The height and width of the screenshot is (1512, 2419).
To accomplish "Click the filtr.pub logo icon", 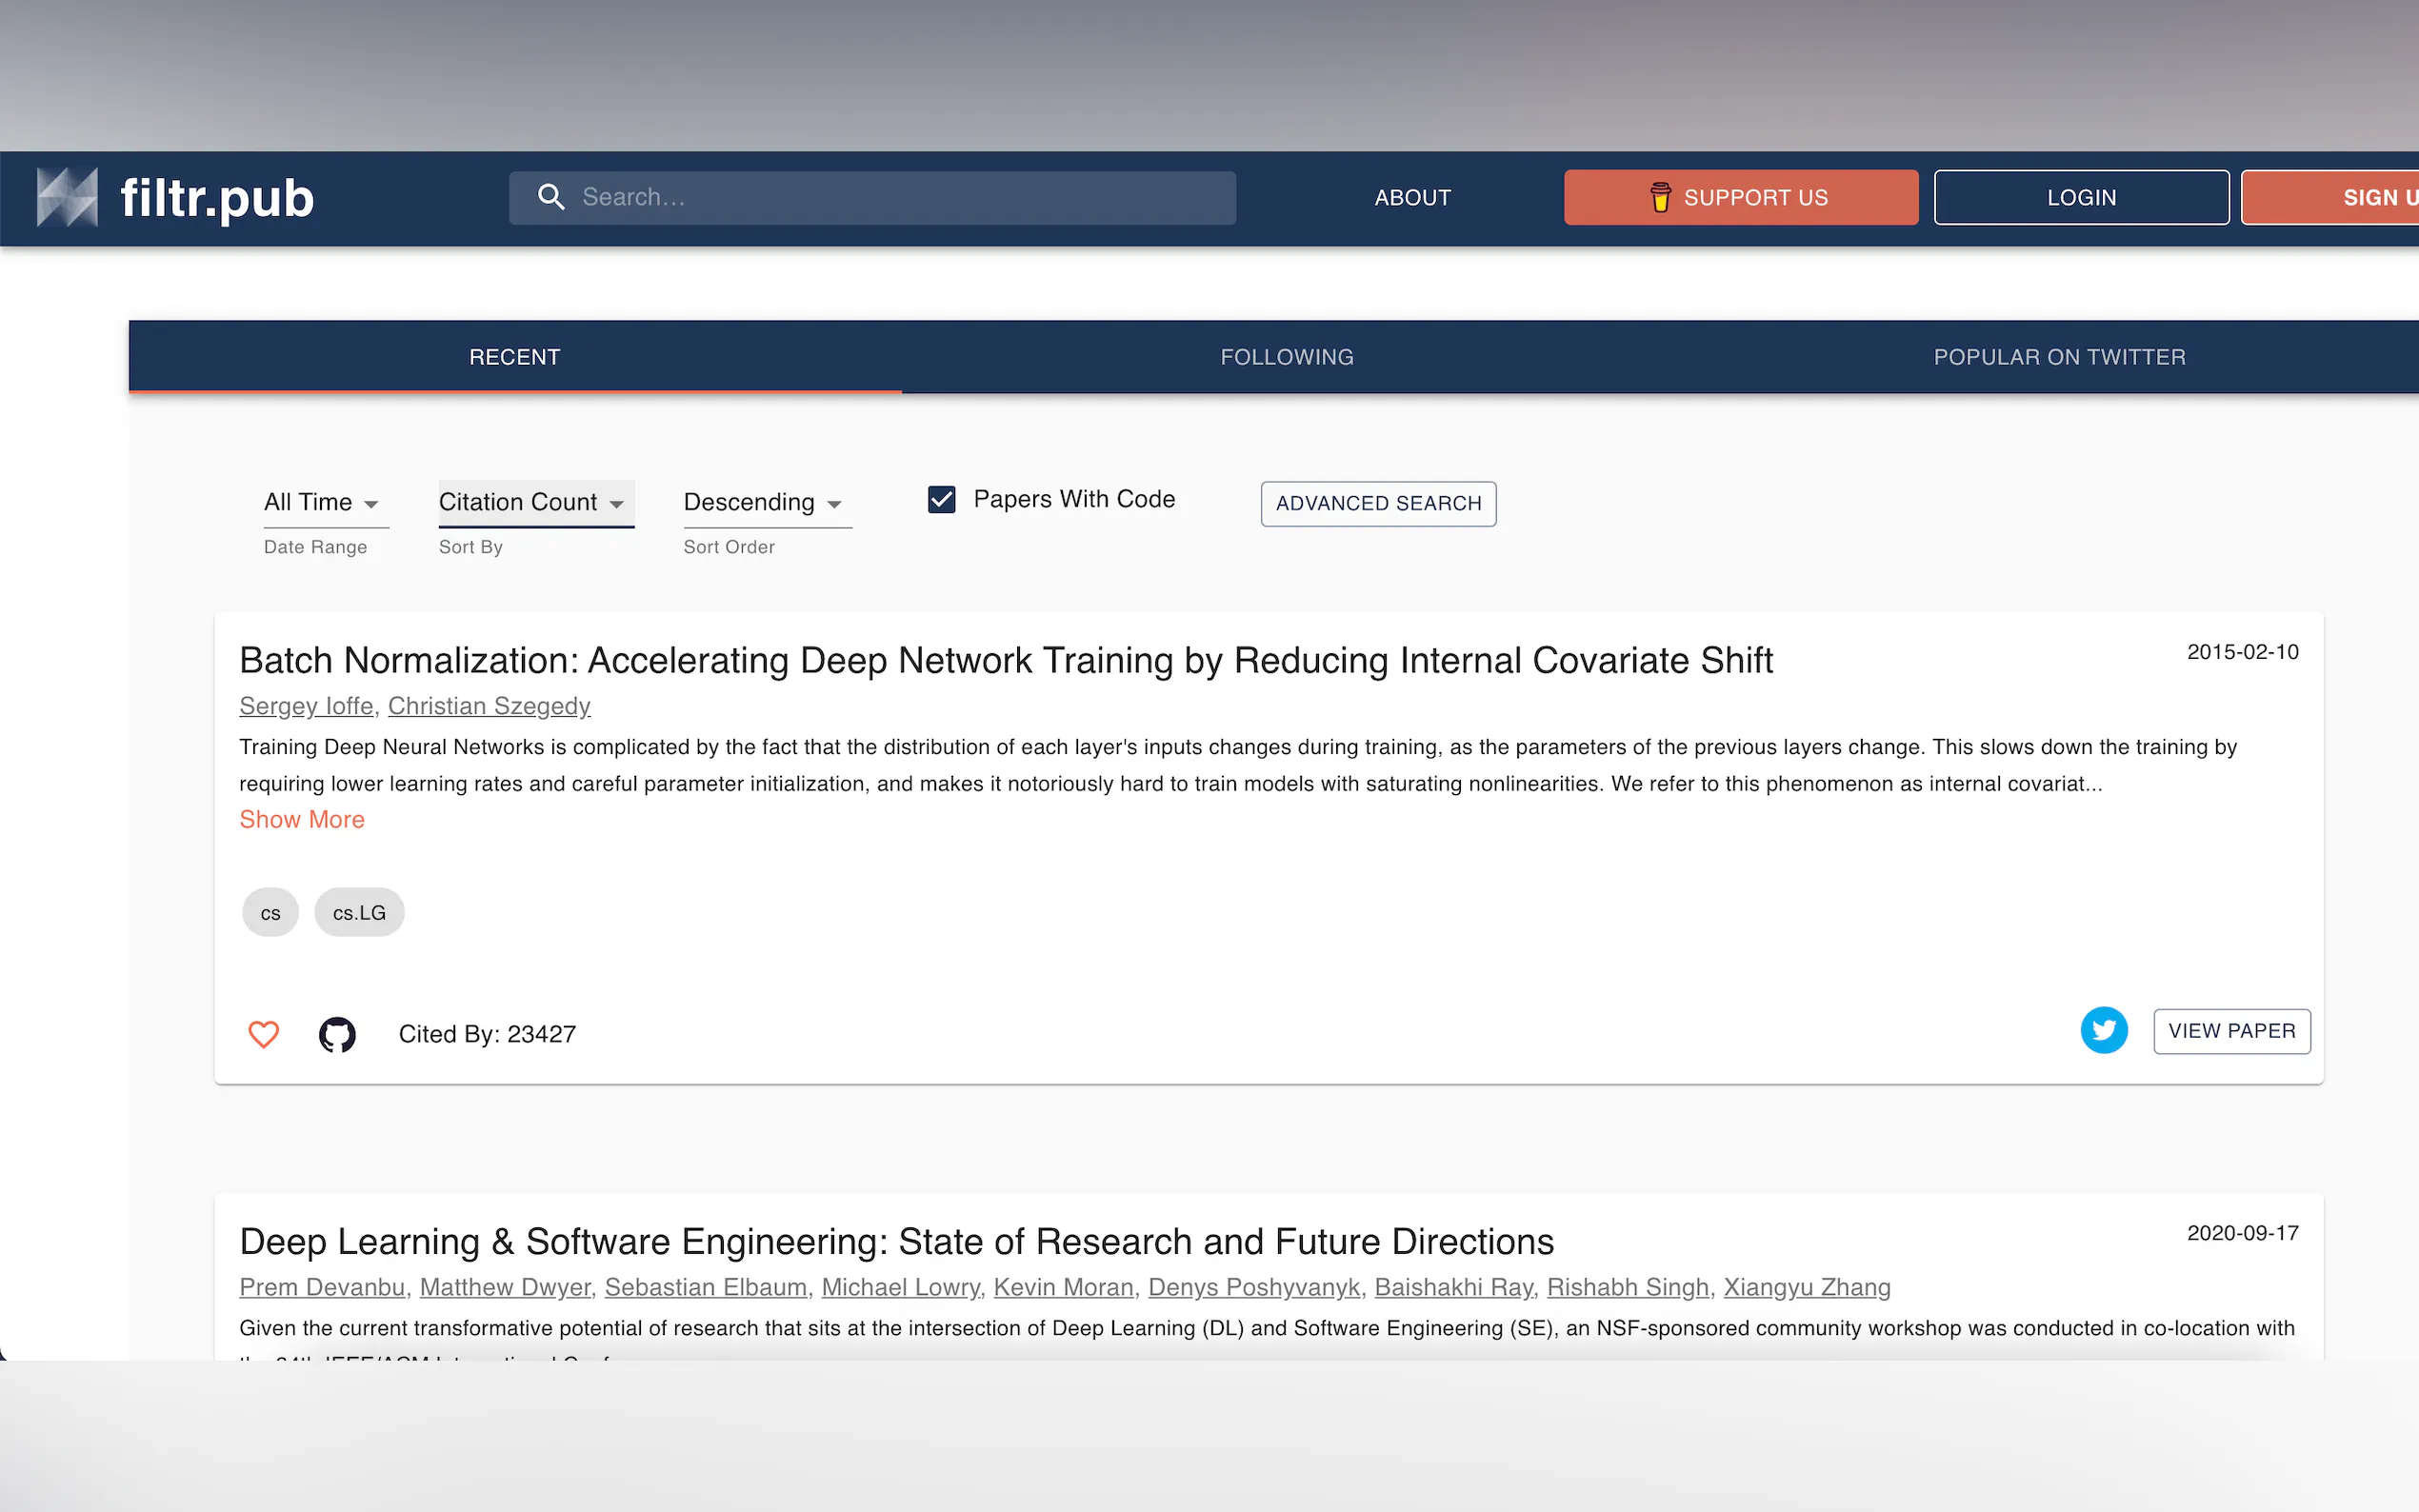I will [x=67, y=197].
